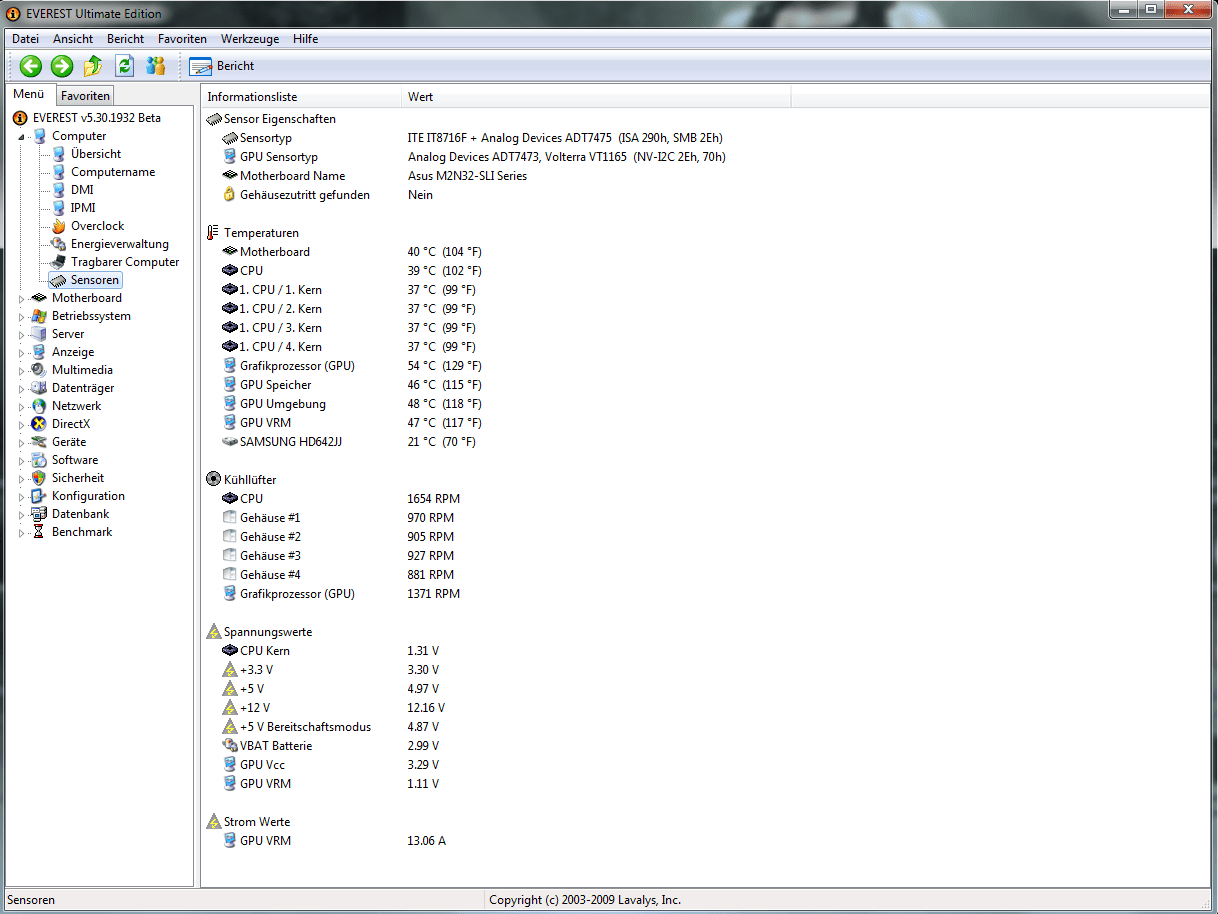This screenshot has height=914, width=1218.
Task: Open the Hilfe menu
Action: tap(306, 39)
